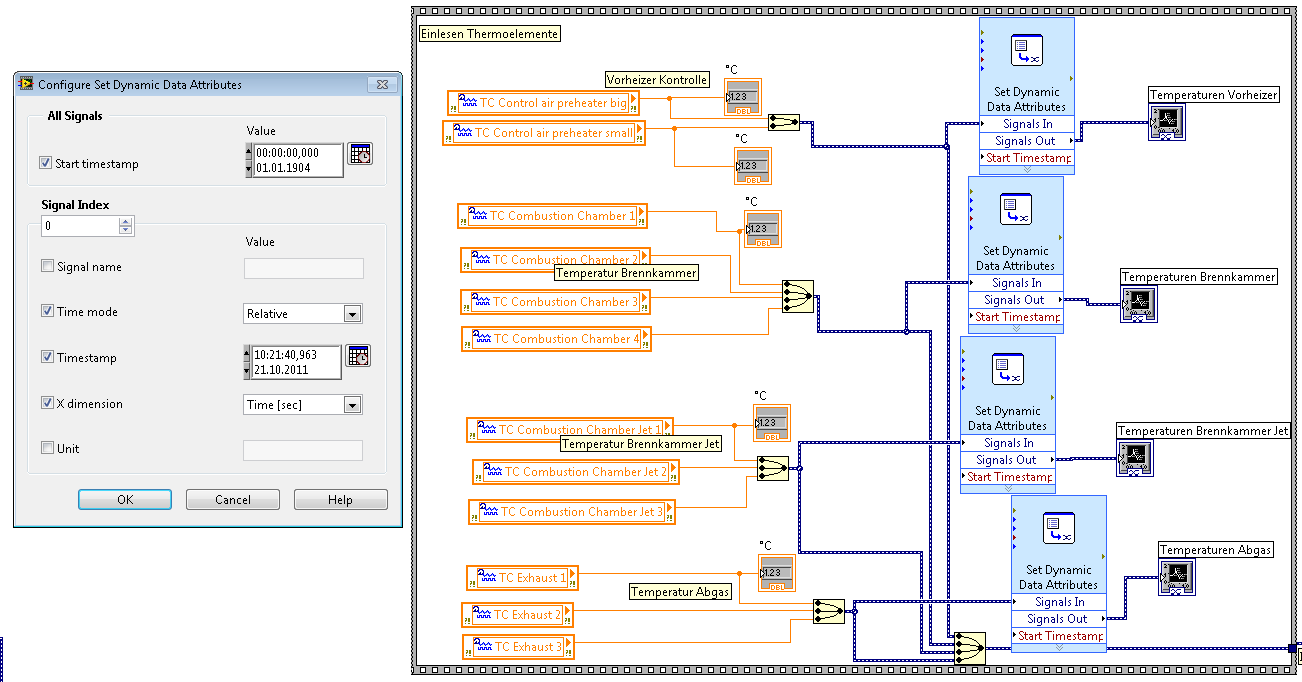
Task: Toggle the Timestamp checkbox under Signal Index
Action: pos(47,357)
